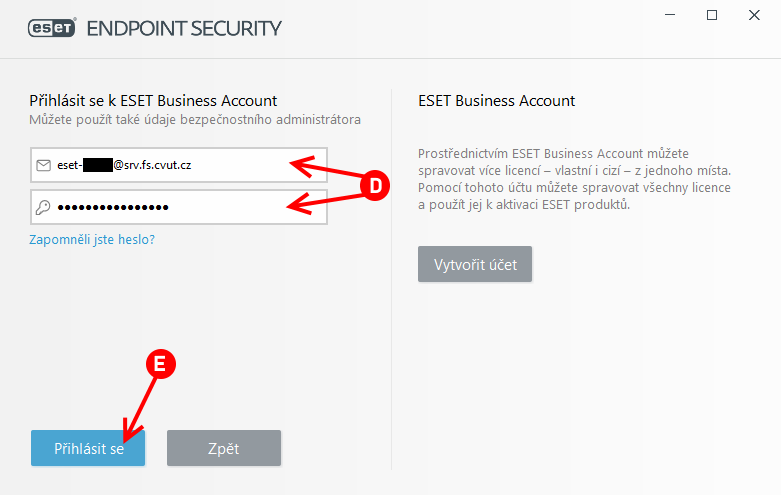Click the right-side ESET Business Account heading
Image resolution: width=781 pixels, height=495 pixels.
[x=497, y=101]
